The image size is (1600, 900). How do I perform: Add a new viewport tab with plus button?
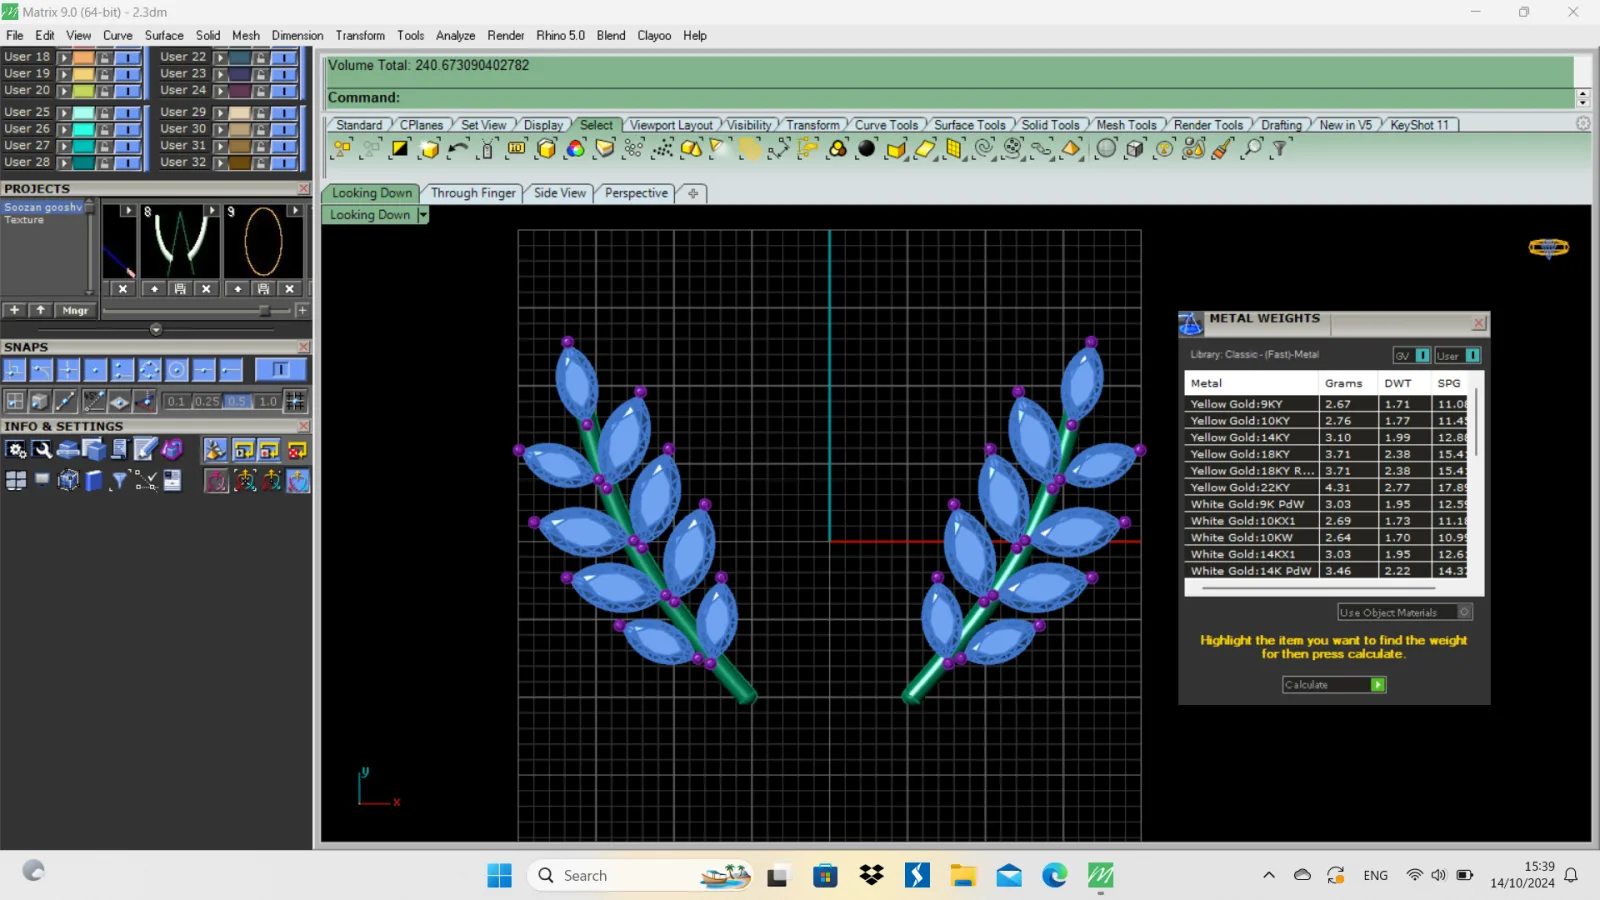point(693,193)
